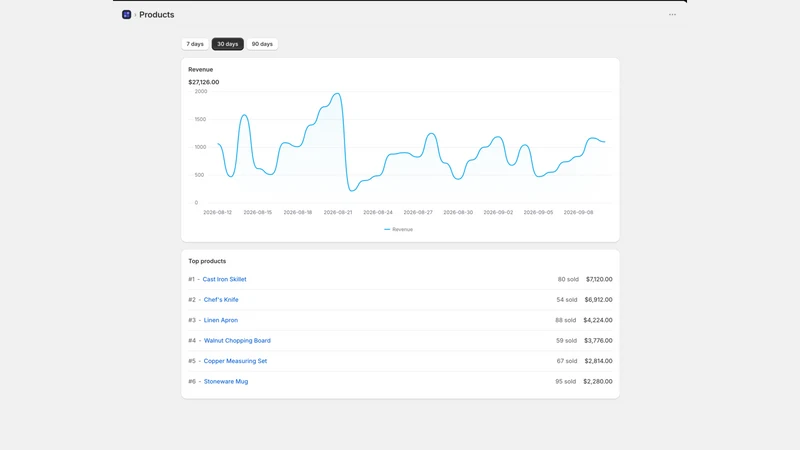Image resolution: width=800 pixels, height=450 pixels.
Task: Click the app icon beside Products
Action: 127,15
